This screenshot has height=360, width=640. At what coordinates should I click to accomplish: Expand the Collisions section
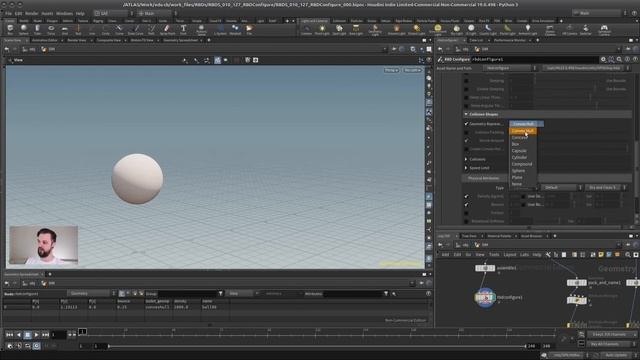pyautogui.click(x=466, y=159)
